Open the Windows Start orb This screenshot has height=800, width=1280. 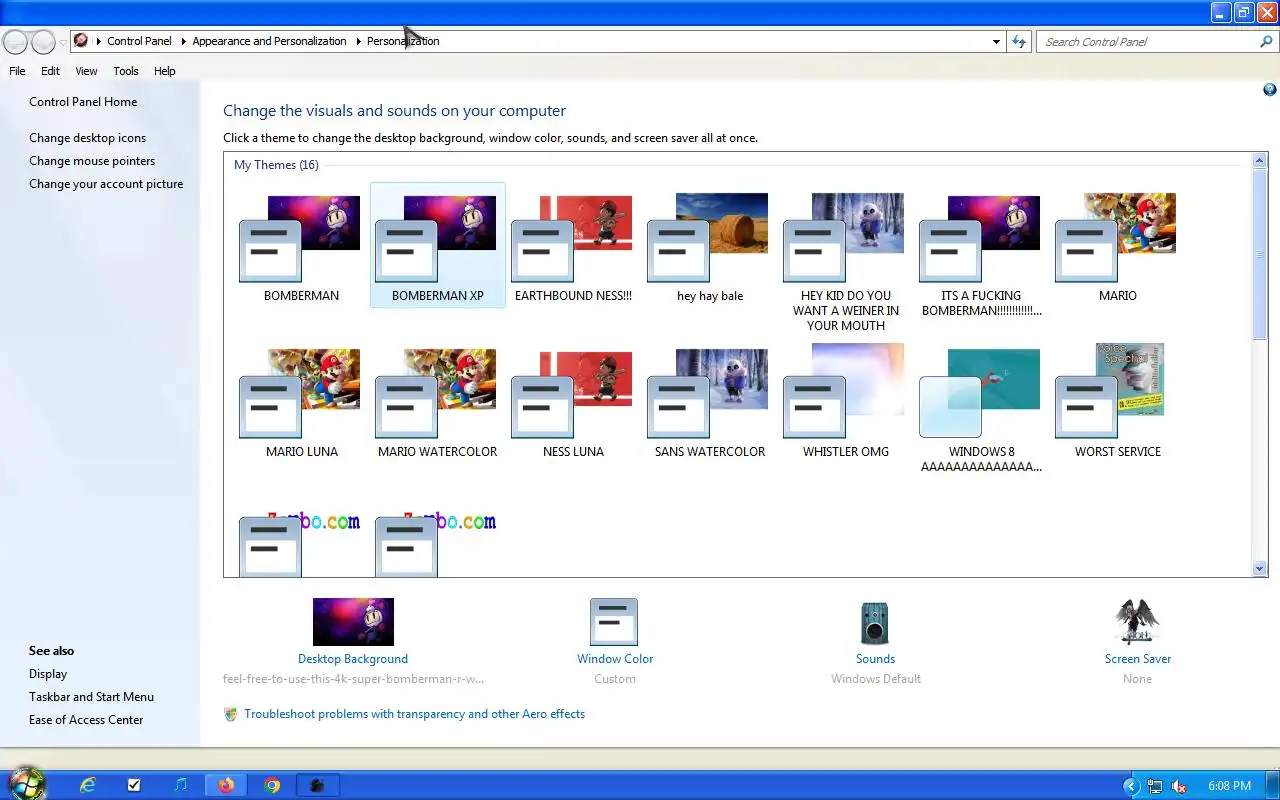click(x=26, y=783)
